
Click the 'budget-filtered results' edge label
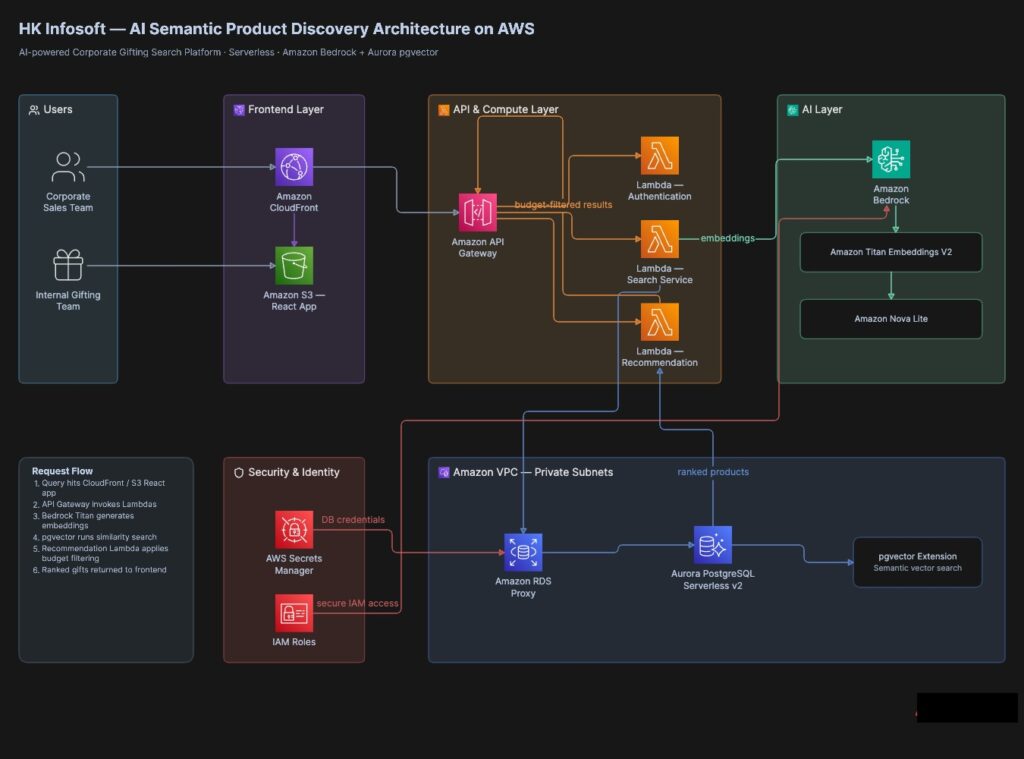point(563,204)
